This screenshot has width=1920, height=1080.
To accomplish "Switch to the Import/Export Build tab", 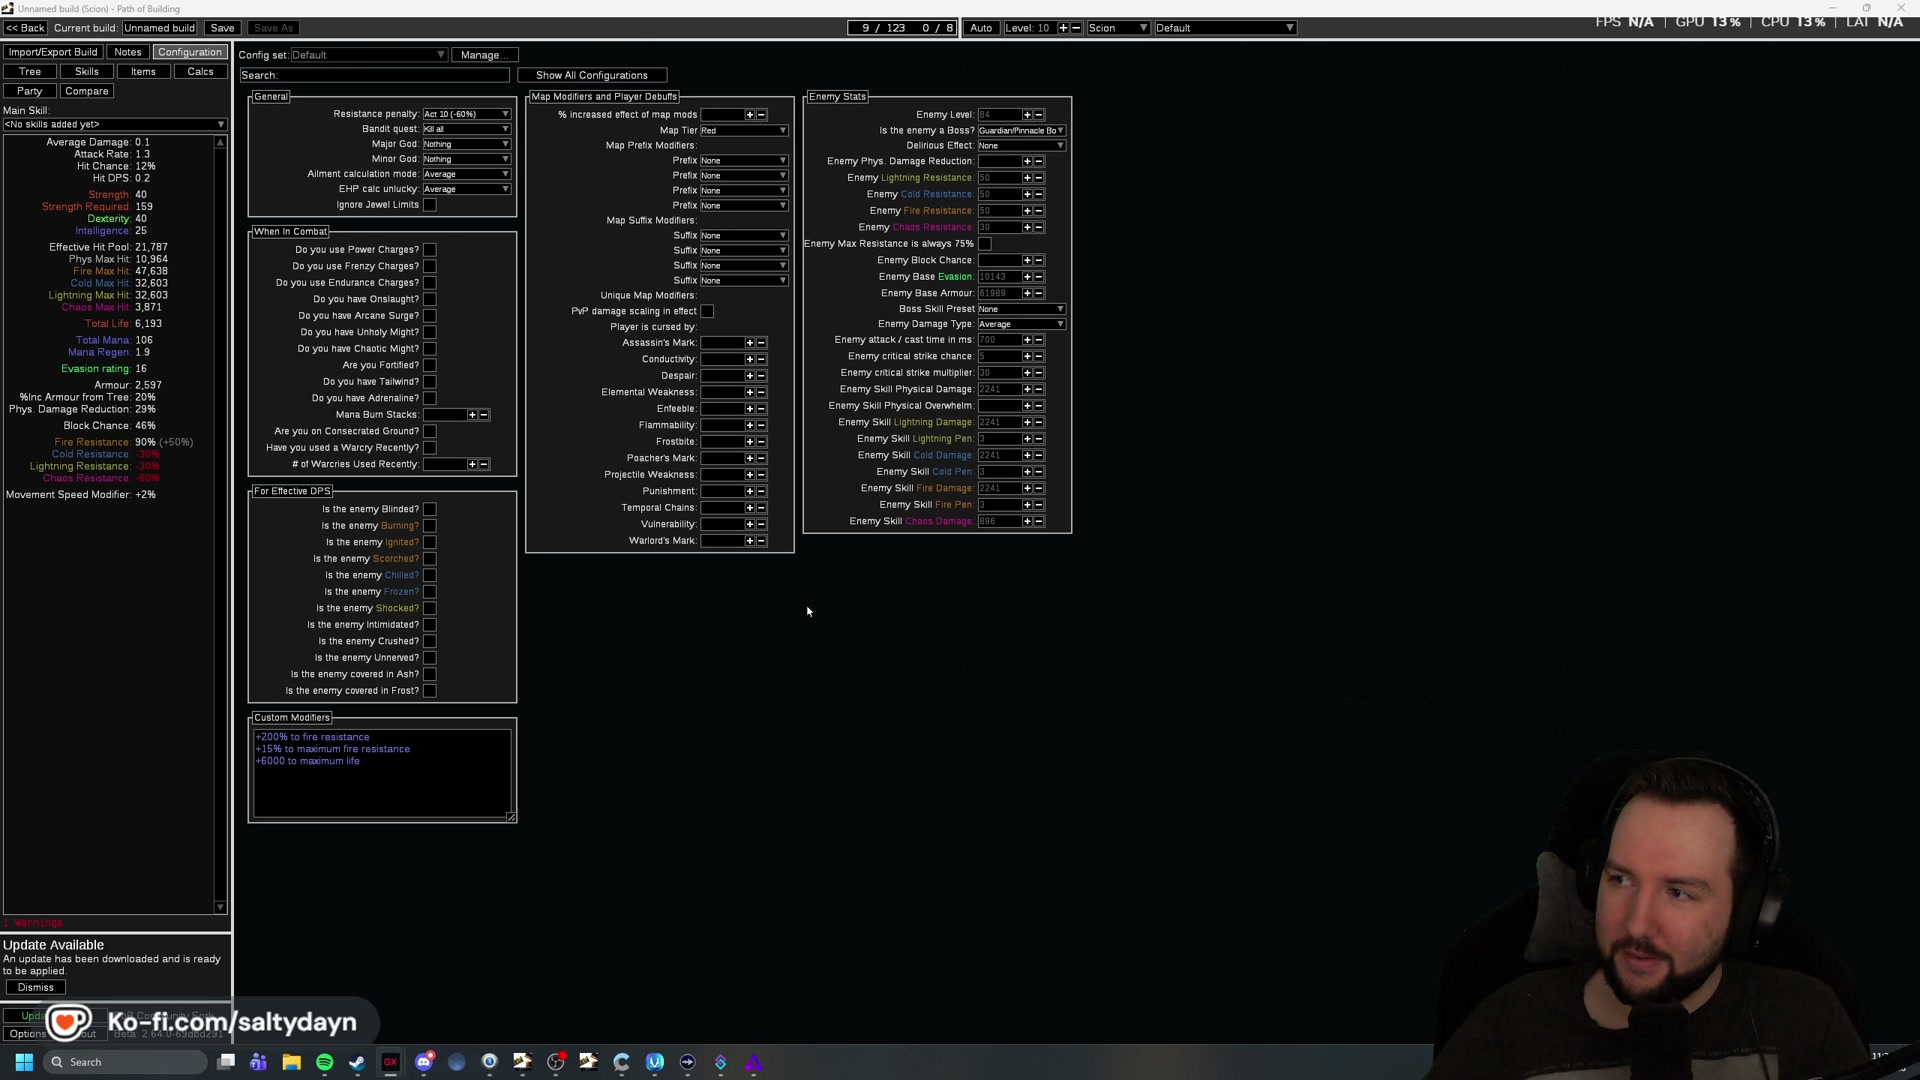I will [x=53, y=52].
